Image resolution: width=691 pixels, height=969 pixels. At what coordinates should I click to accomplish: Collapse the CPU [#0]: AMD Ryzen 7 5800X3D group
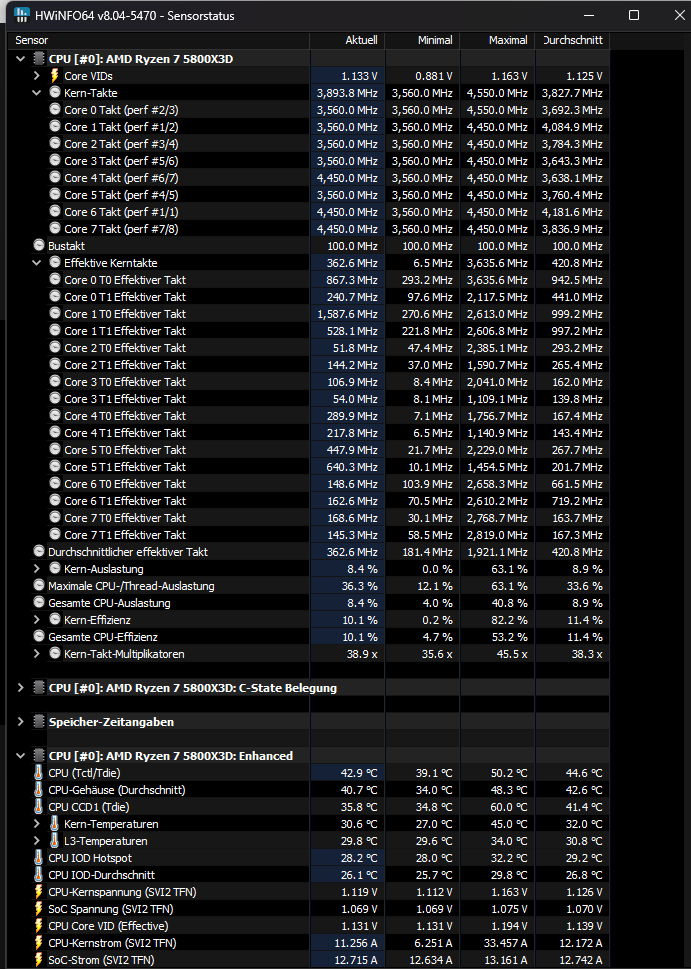pyautogui.click(x=20, y=59)
